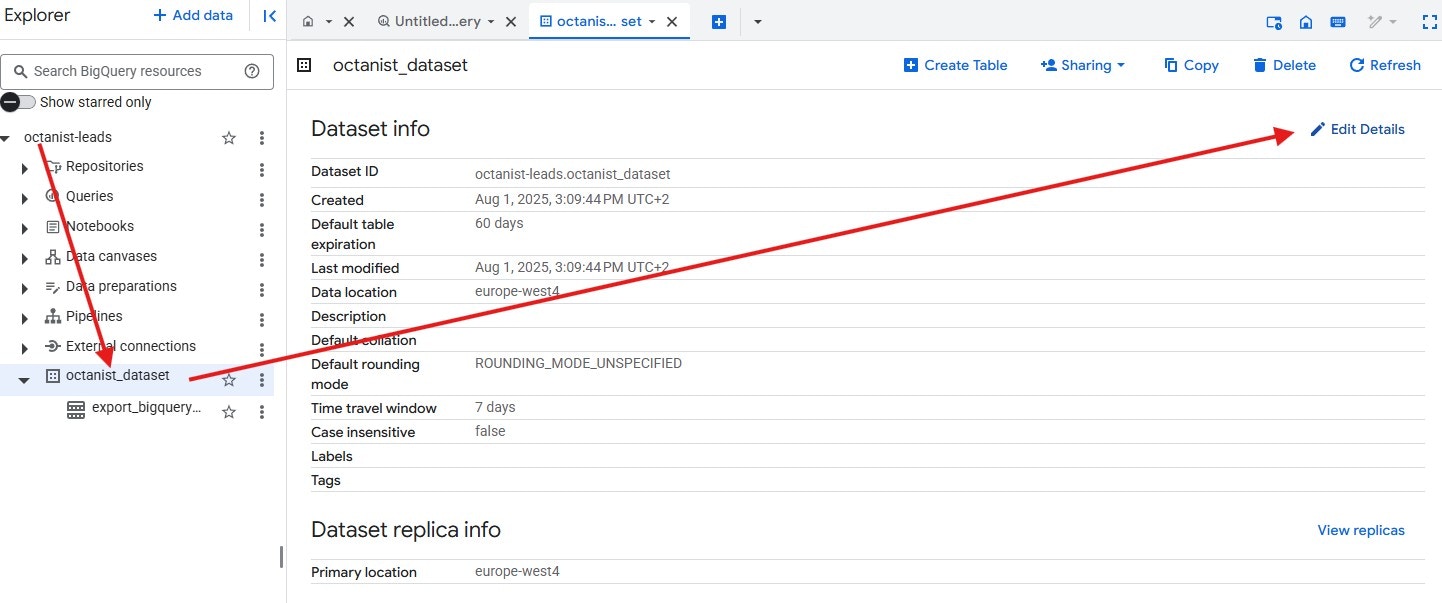Expand the Data preparations node
The image size is (1442, 603).
[25, 289]
